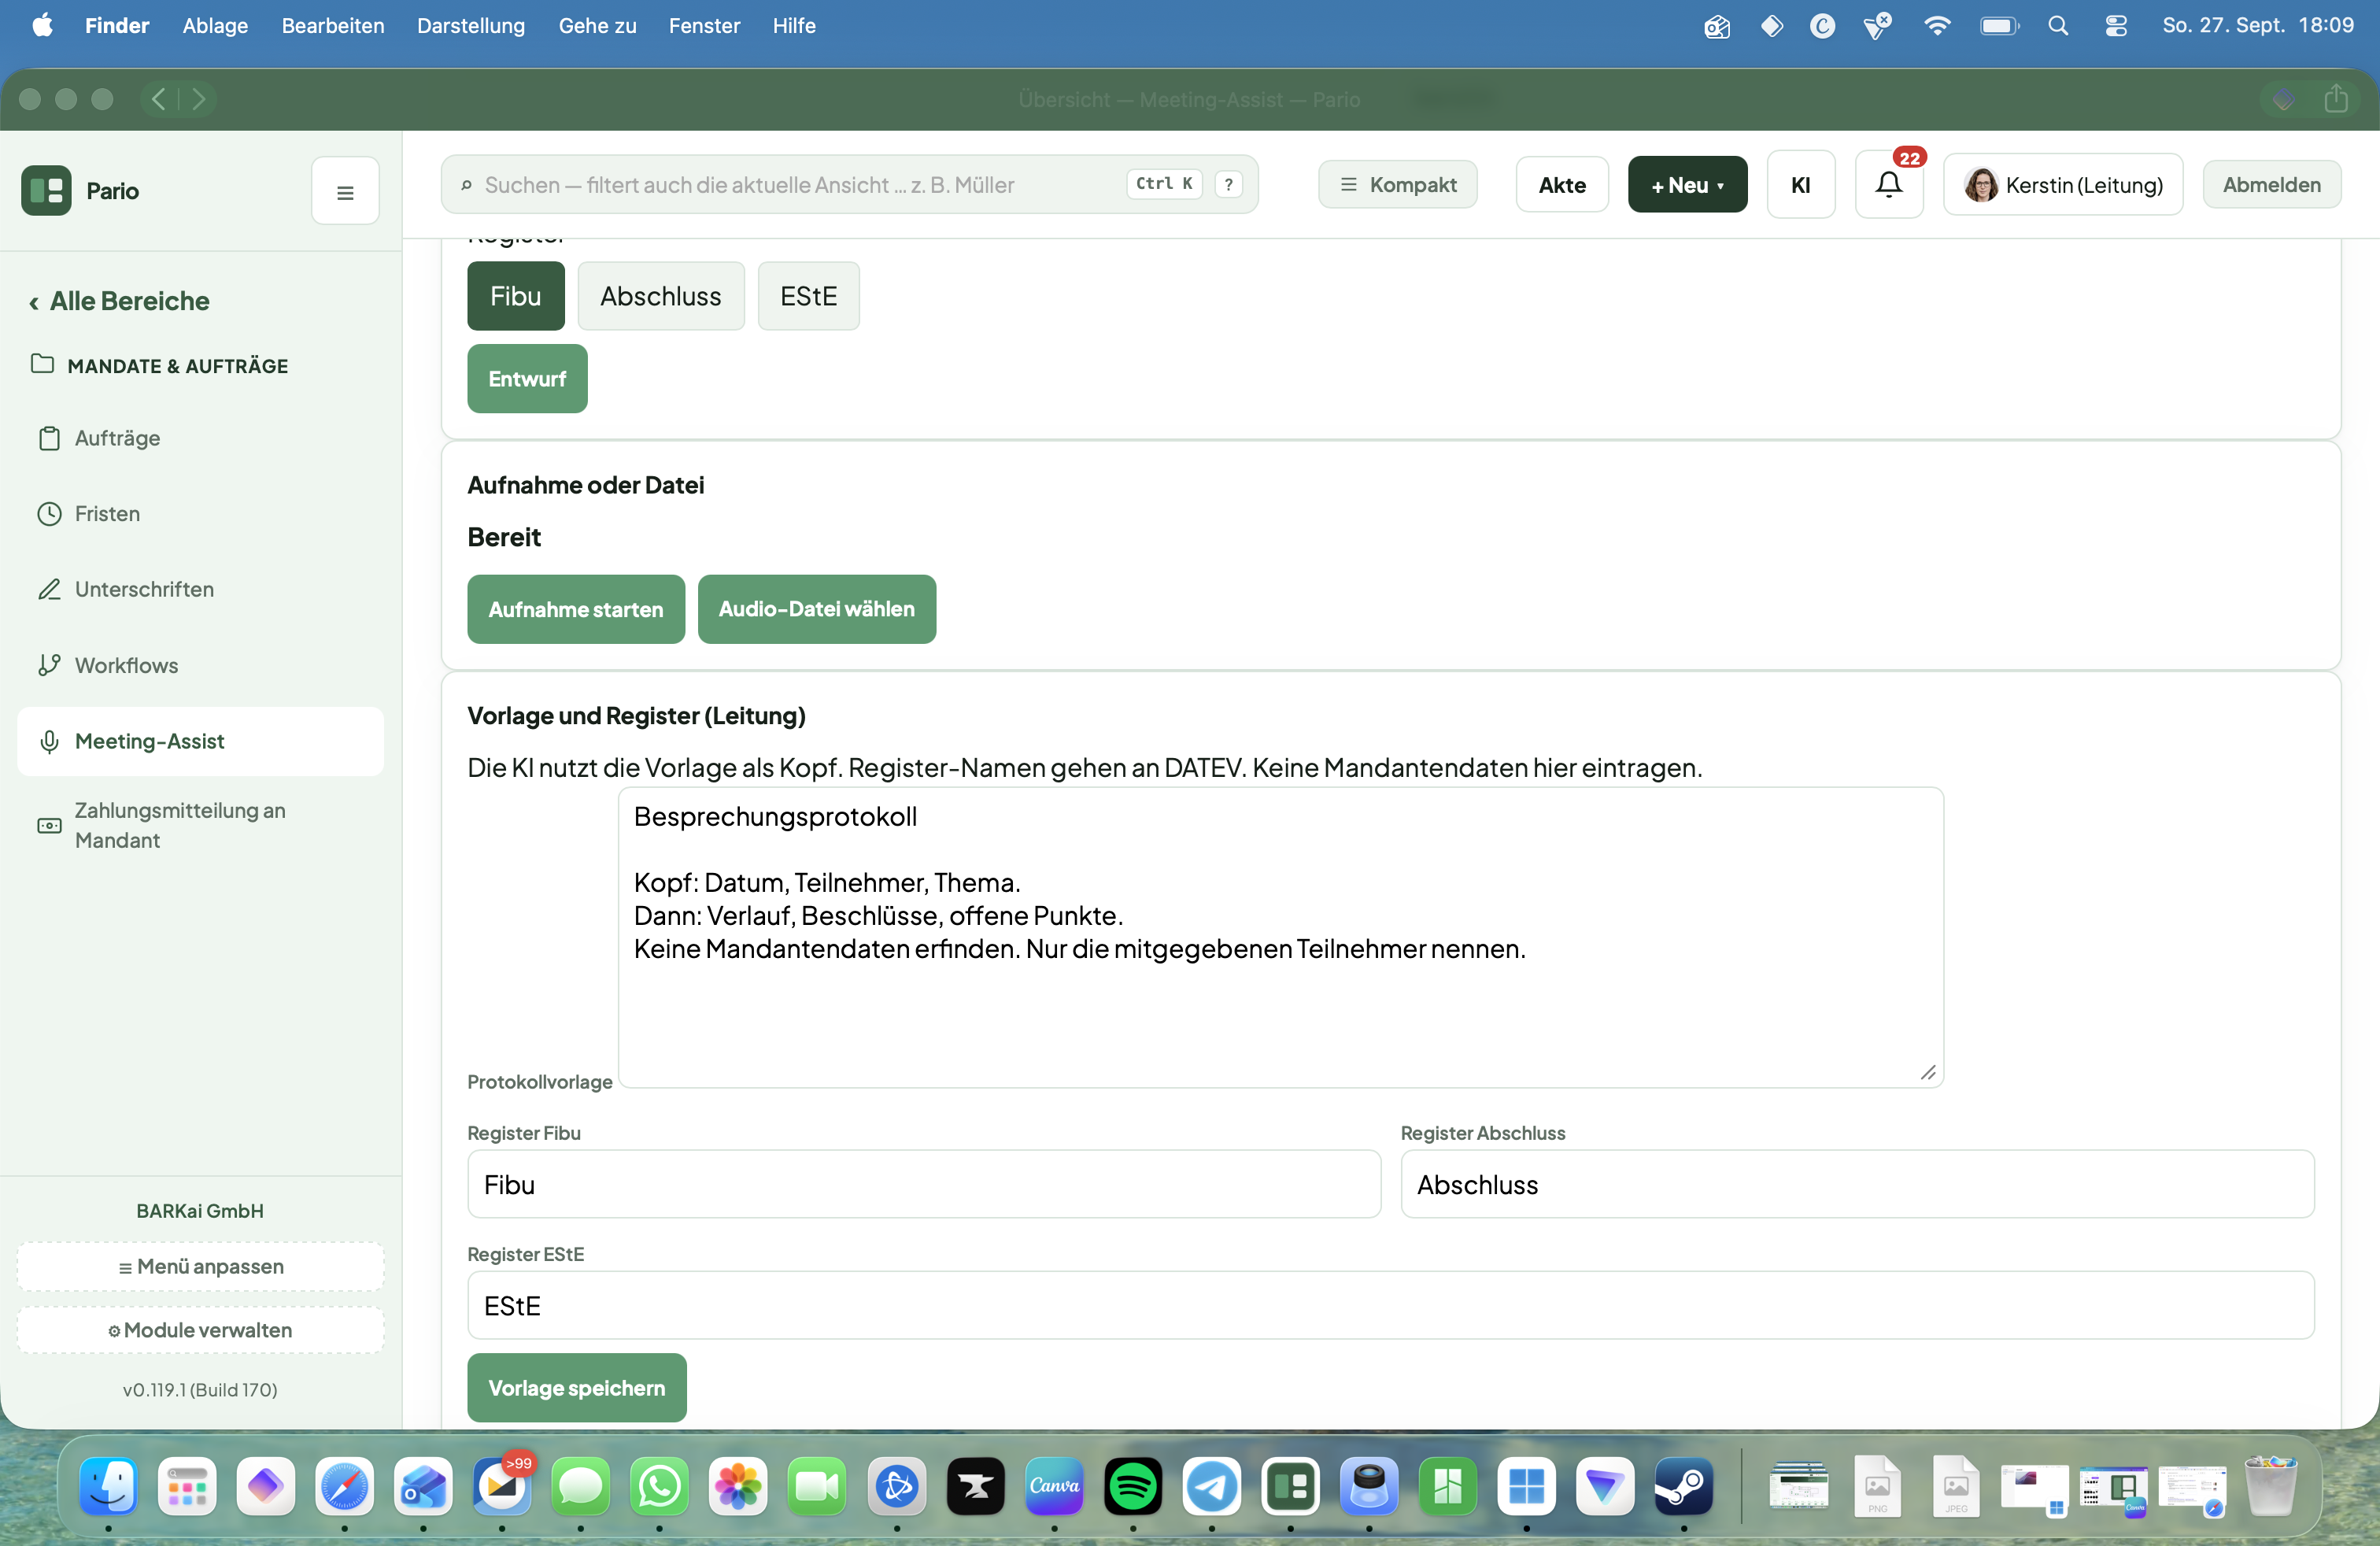Image resolution: width=2380 pixels, height=1546 pixels.
Task: Click Vorlage speichern button
Action: 577,1388
